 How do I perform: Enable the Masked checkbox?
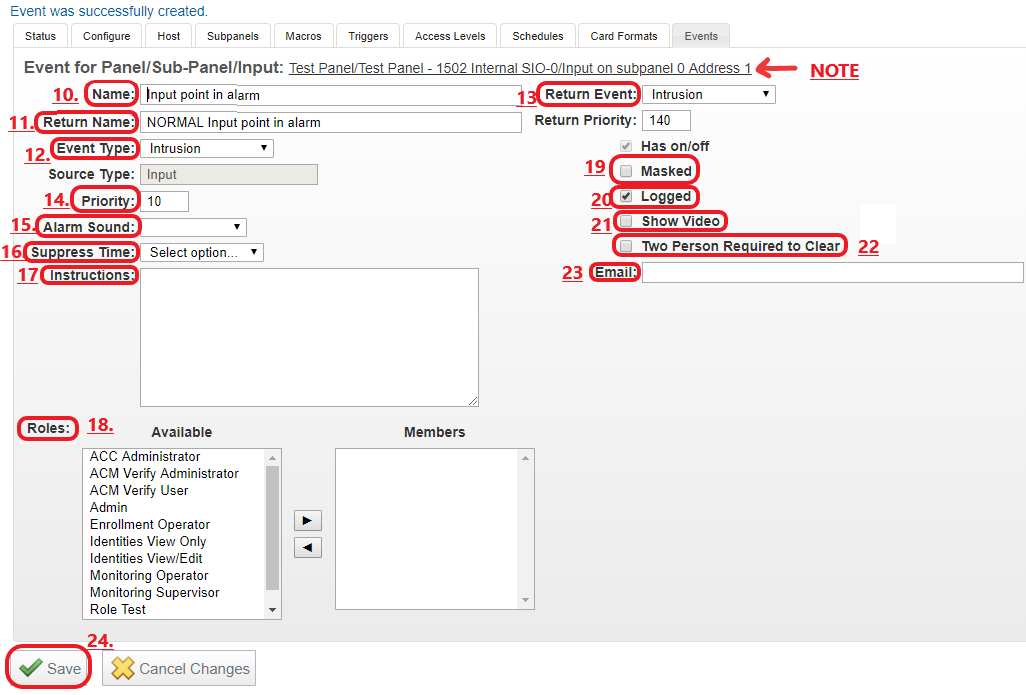[x=626, y=171]
